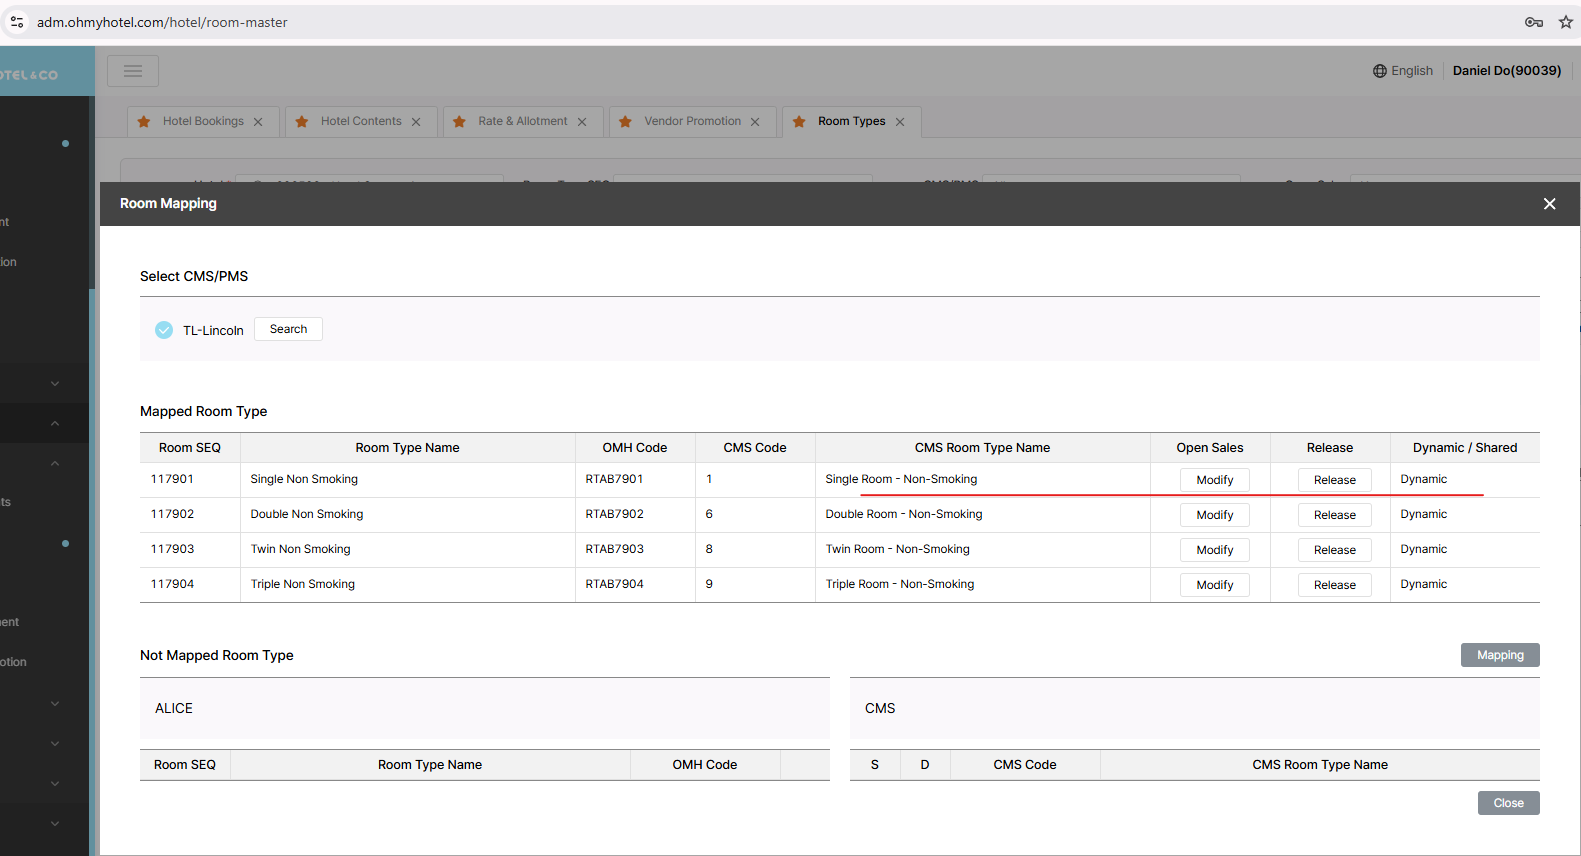Click the user name Daniel Do(90039)
The width and height of the screenshot is (1581, 856).
click(x=1506, y=71)
